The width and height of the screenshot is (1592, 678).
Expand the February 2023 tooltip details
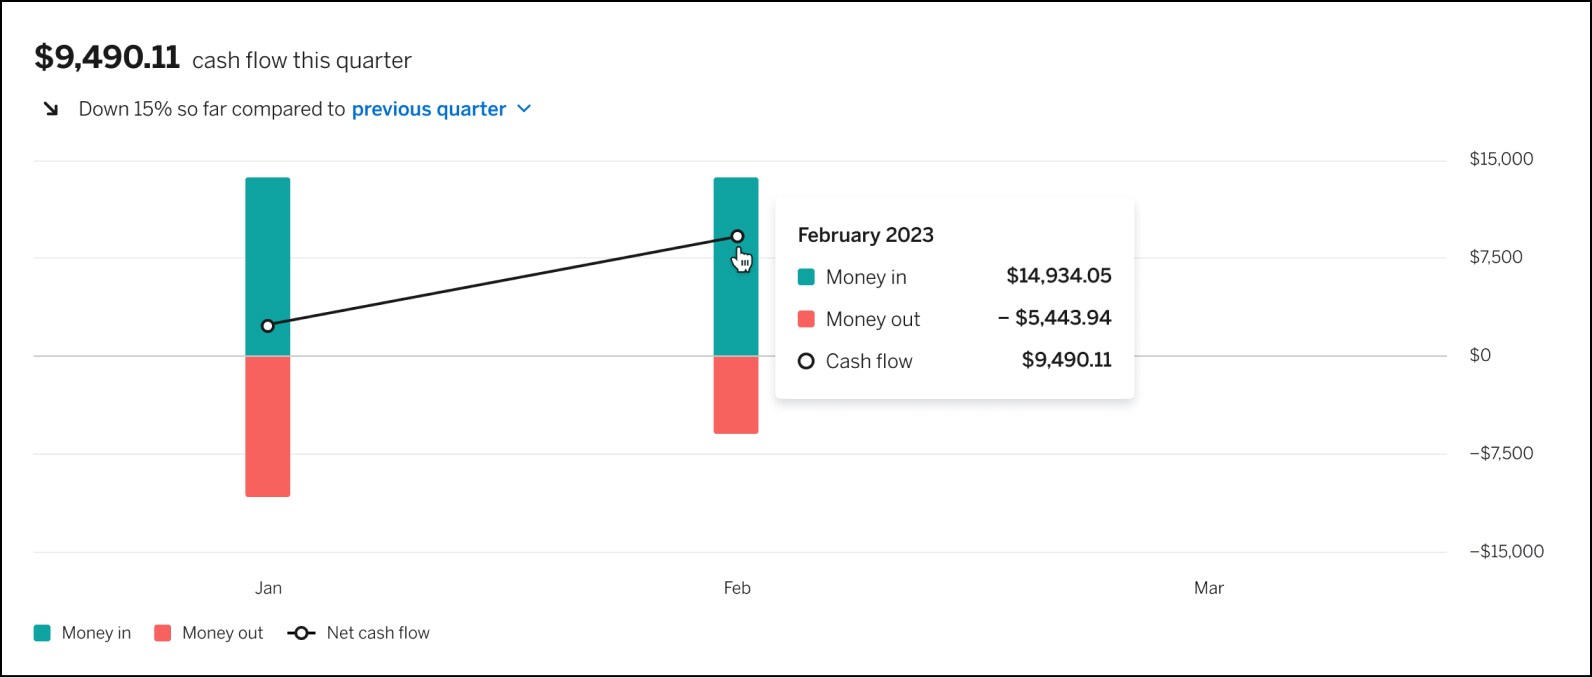click(865, 234)
